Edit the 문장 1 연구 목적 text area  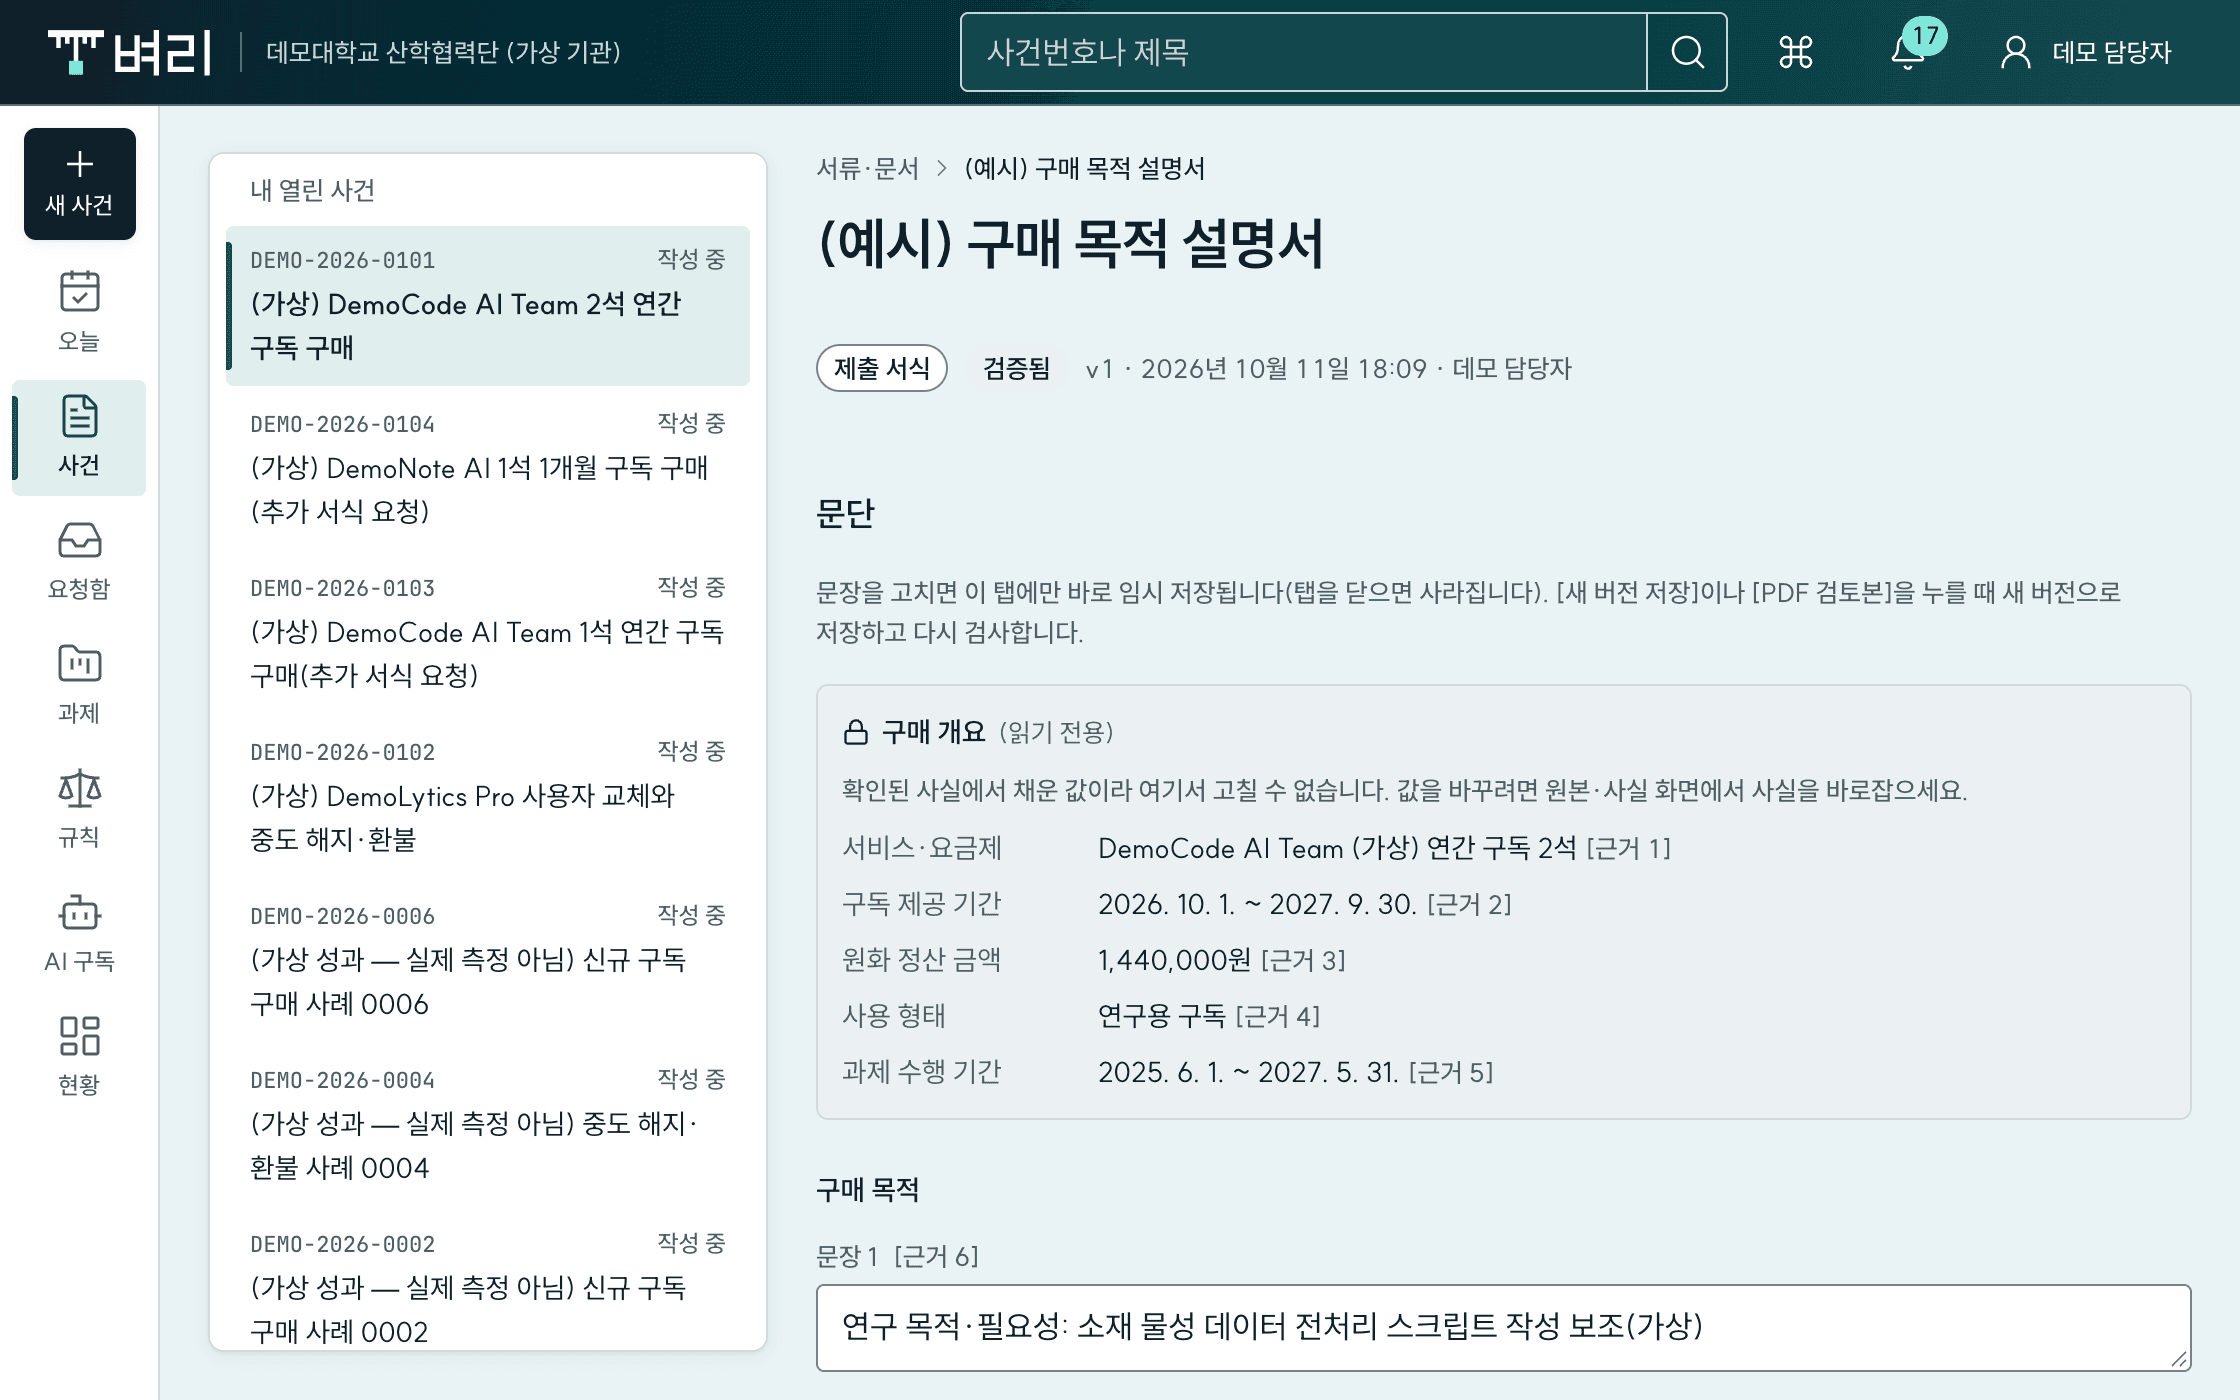tap(1503, 1327)
